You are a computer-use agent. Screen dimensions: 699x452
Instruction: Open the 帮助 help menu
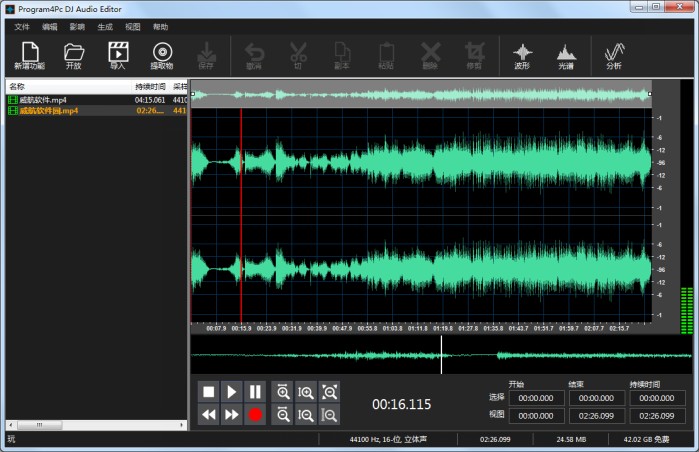tap(160, 26)
